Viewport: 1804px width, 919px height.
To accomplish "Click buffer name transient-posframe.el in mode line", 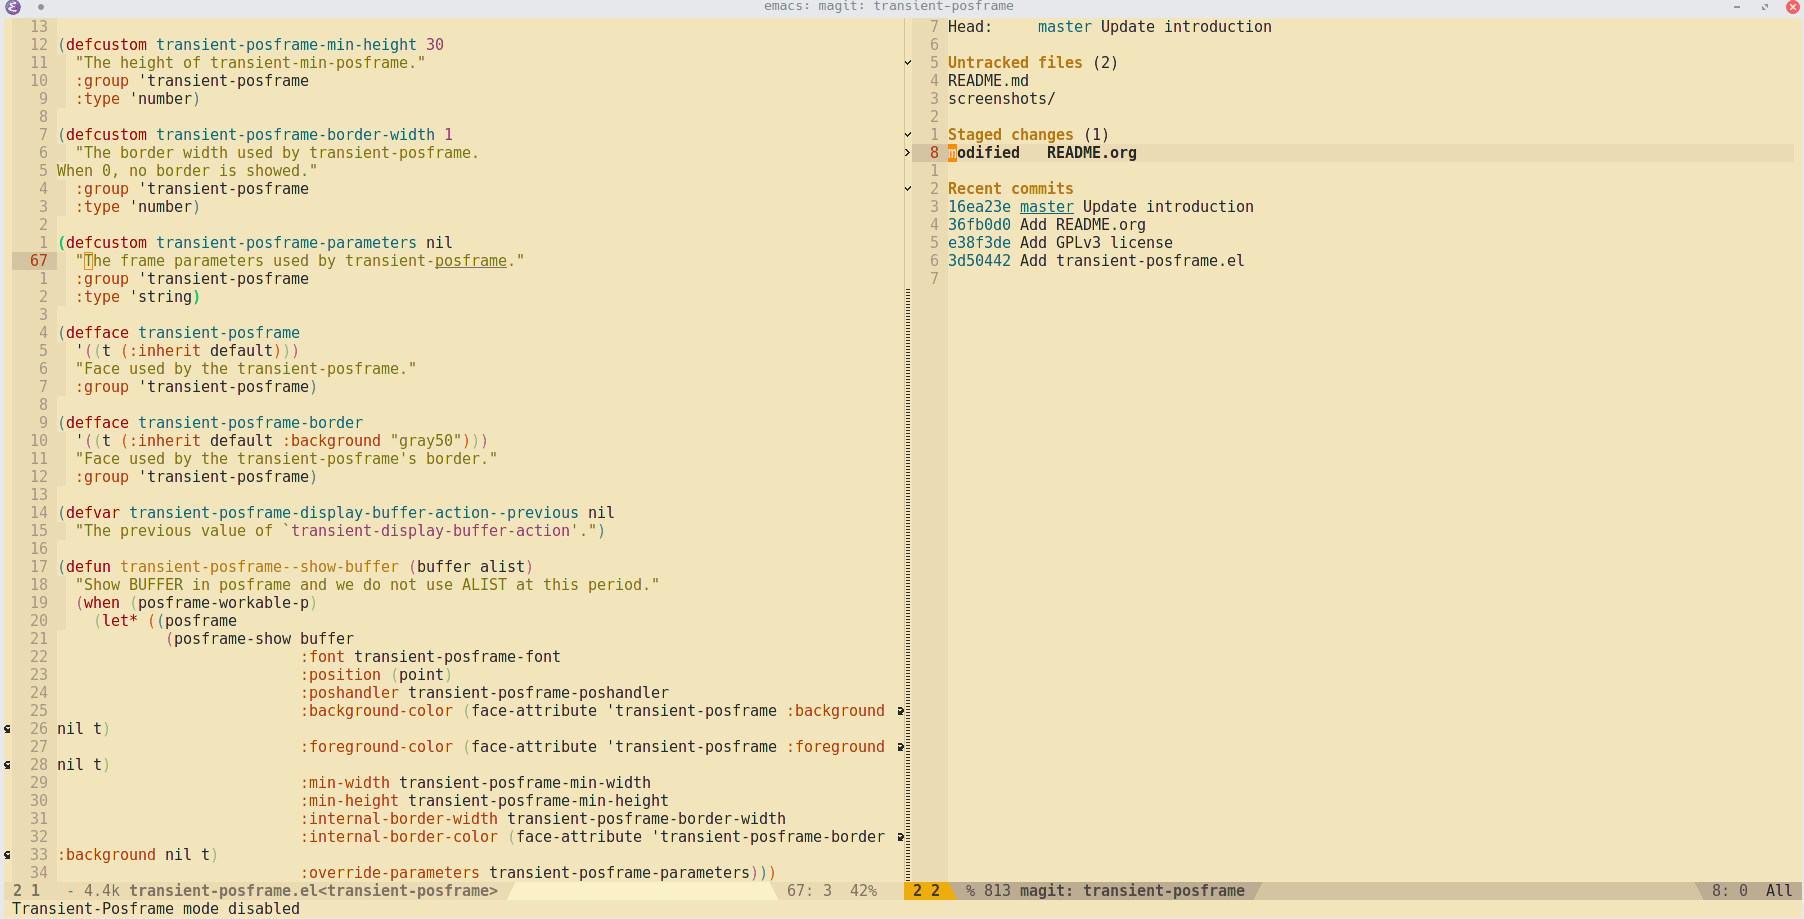I will coord(313,891).
